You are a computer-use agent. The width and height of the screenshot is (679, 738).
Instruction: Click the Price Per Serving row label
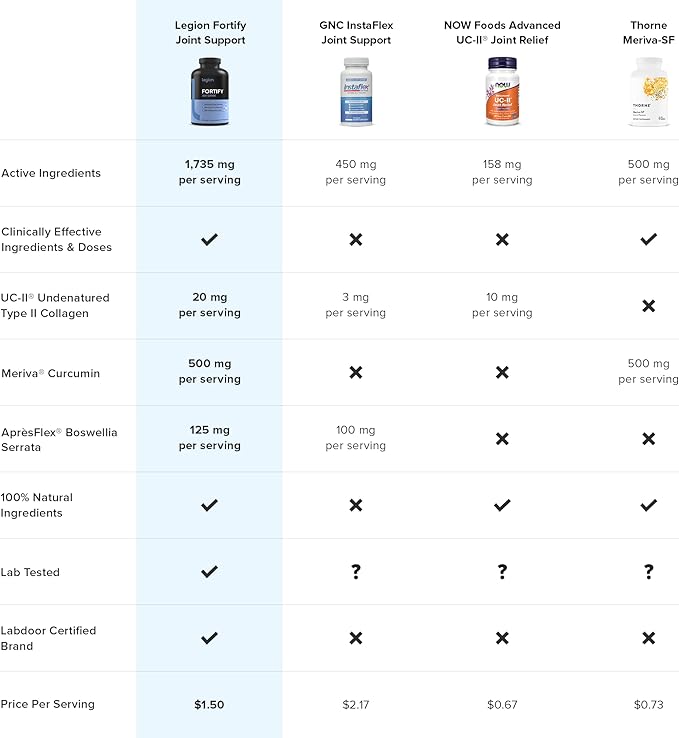(x=48, y=704)
